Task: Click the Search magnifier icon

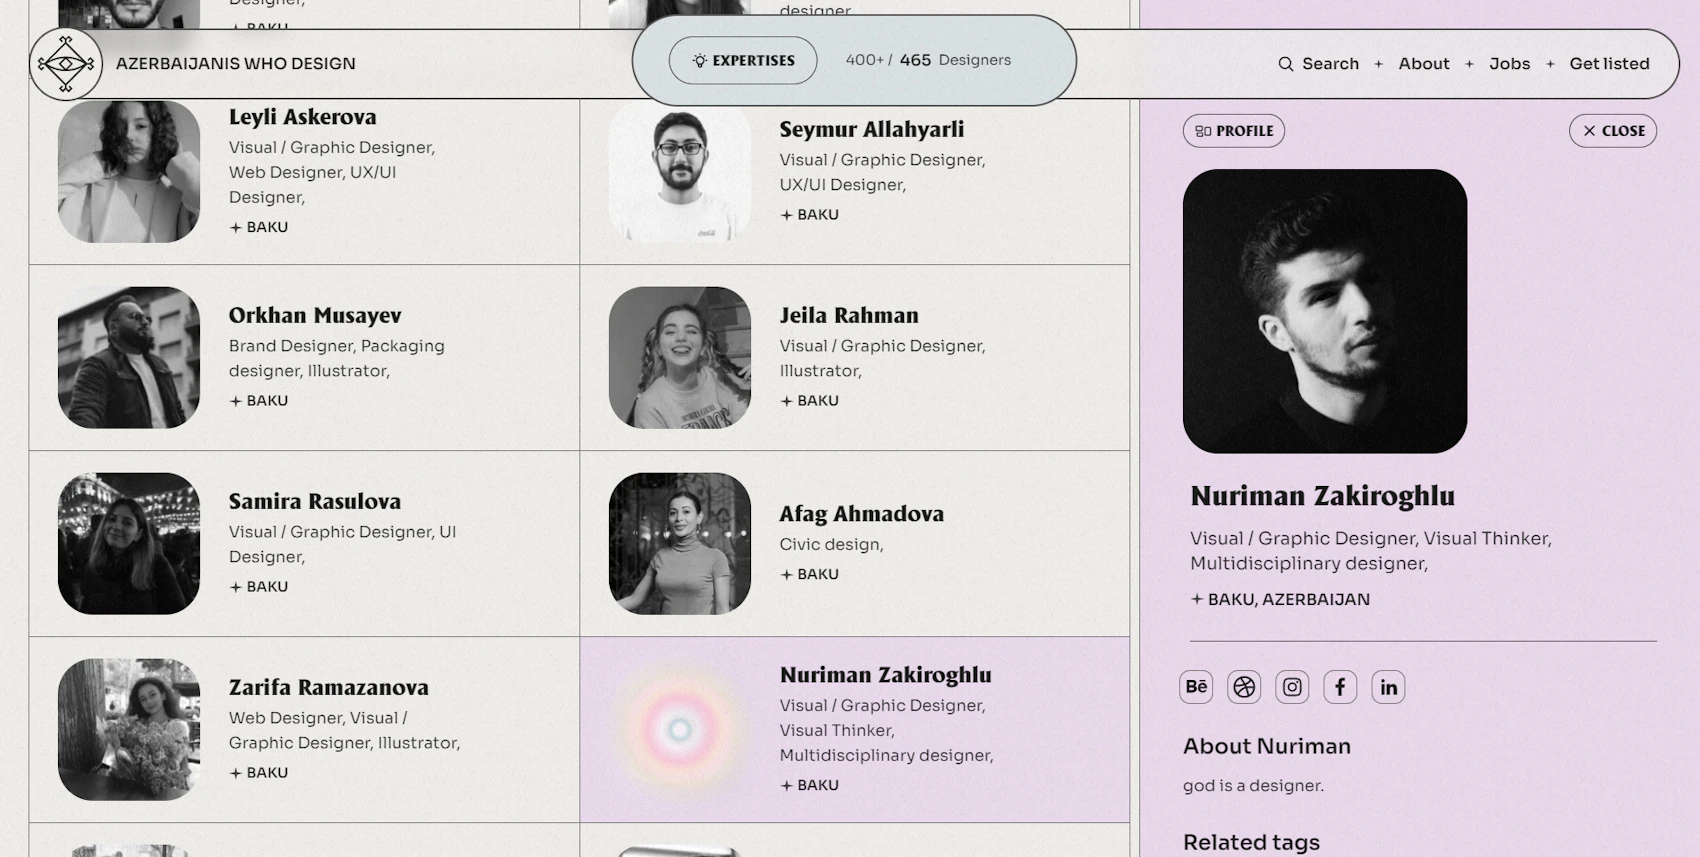Action: [1286, 64]
